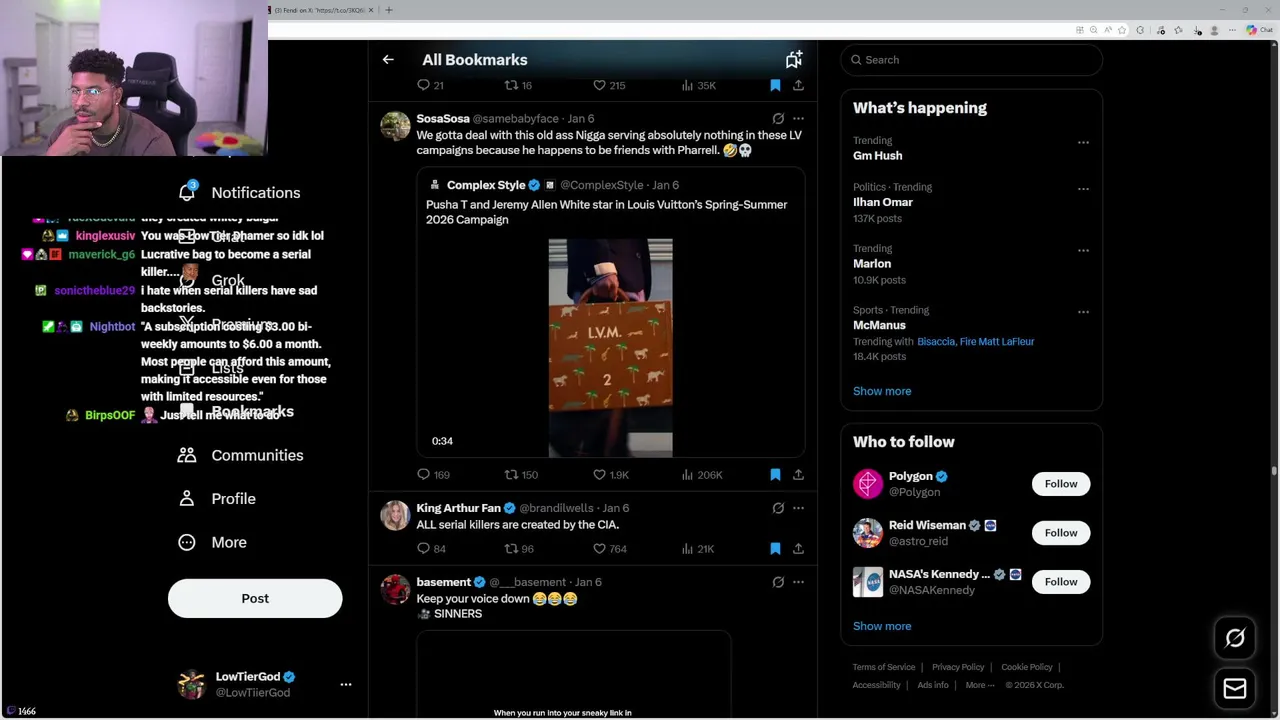
Task: Click the Post button
Action: click(255, 598)
